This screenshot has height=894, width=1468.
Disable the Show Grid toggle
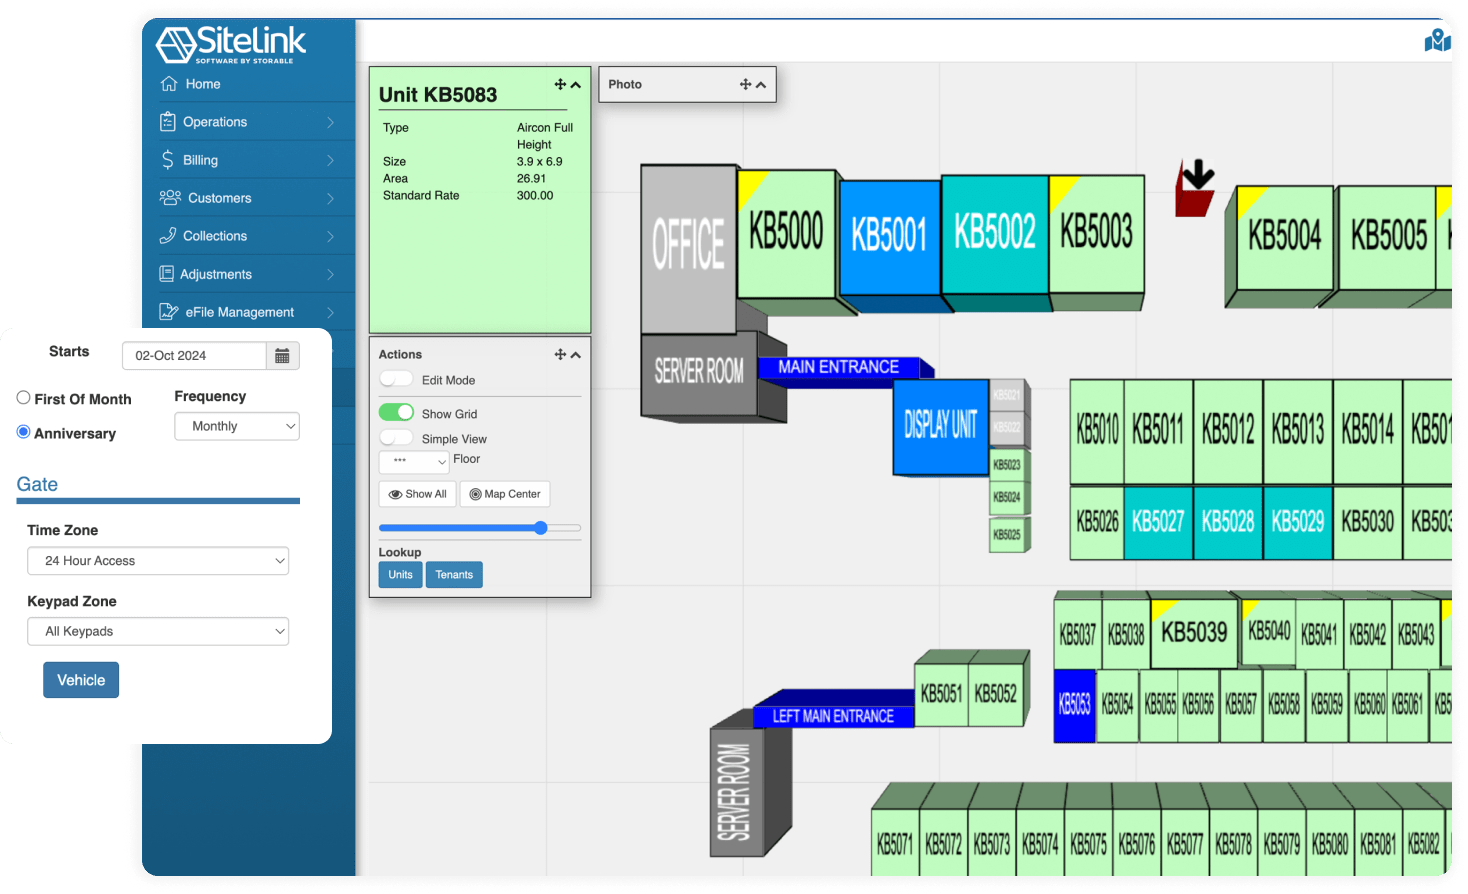pyautogui.click(x=396, y=412)
